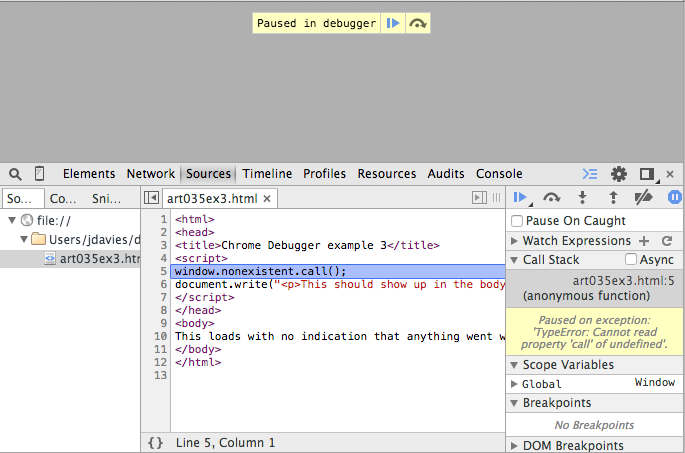Open the Timeline panel
Image resolution: width=685 pixels, height=453 pixels.
[x=267, y=174]
